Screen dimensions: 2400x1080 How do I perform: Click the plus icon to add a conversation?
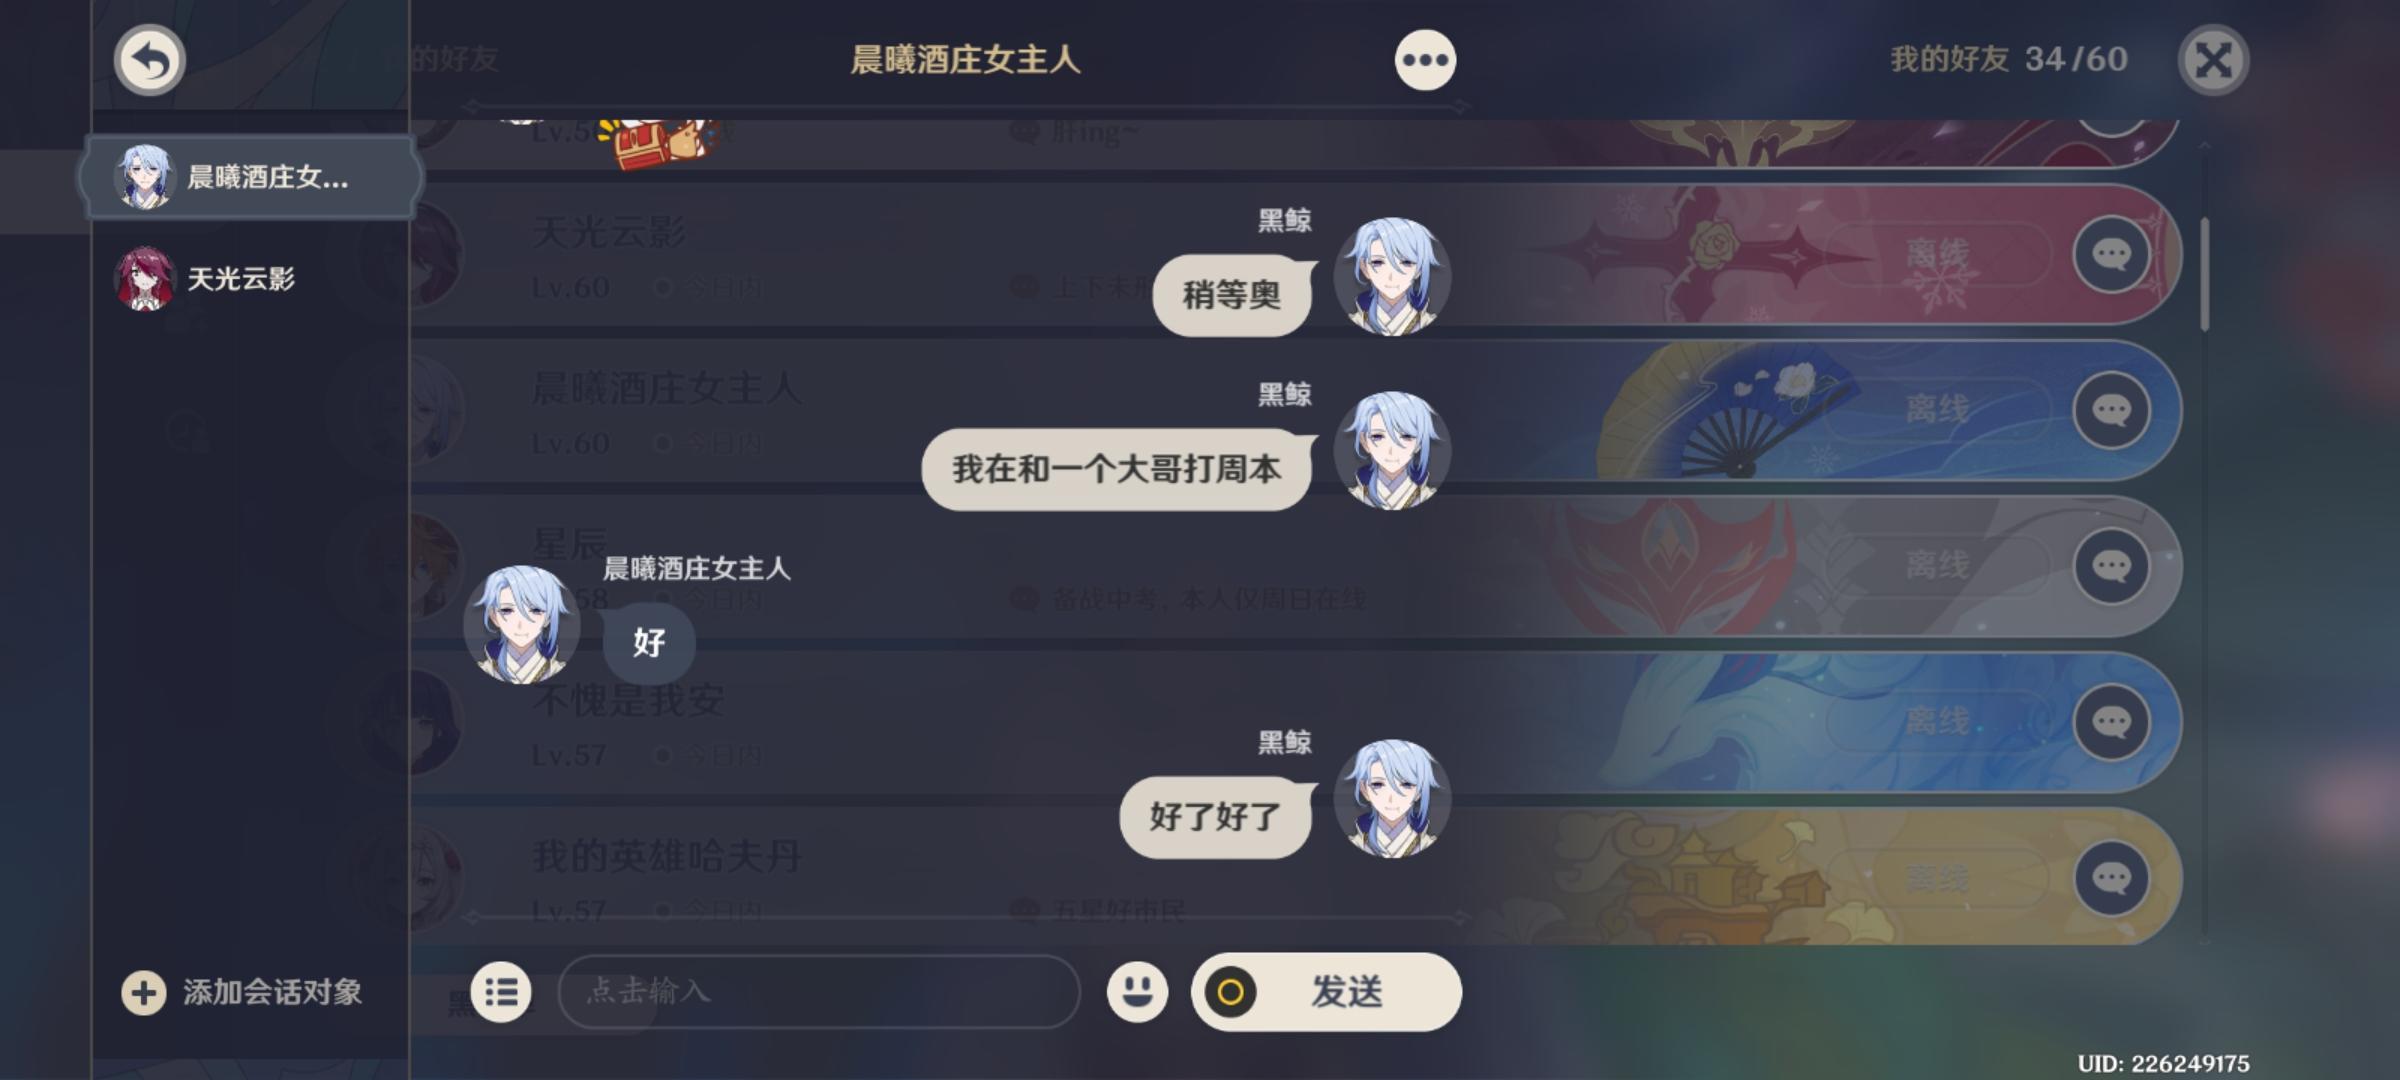144,993
